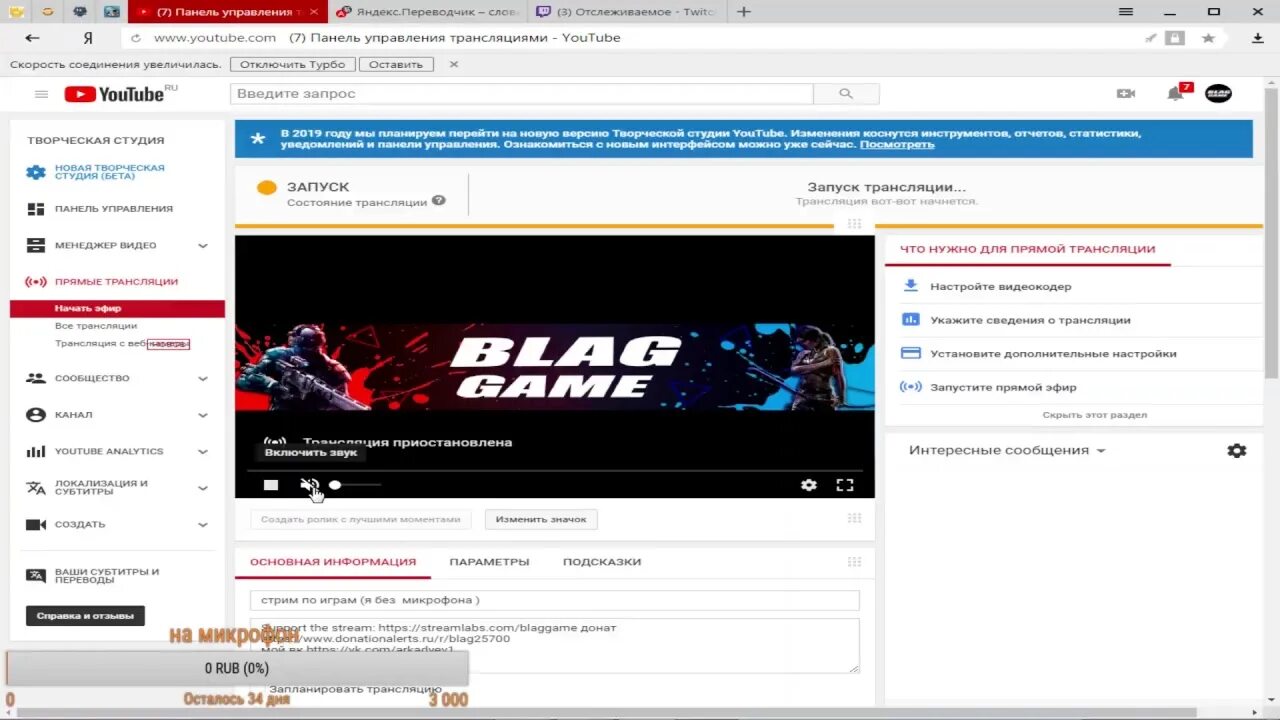Open Все трансляции sidebar item

[x=96, y=326]
